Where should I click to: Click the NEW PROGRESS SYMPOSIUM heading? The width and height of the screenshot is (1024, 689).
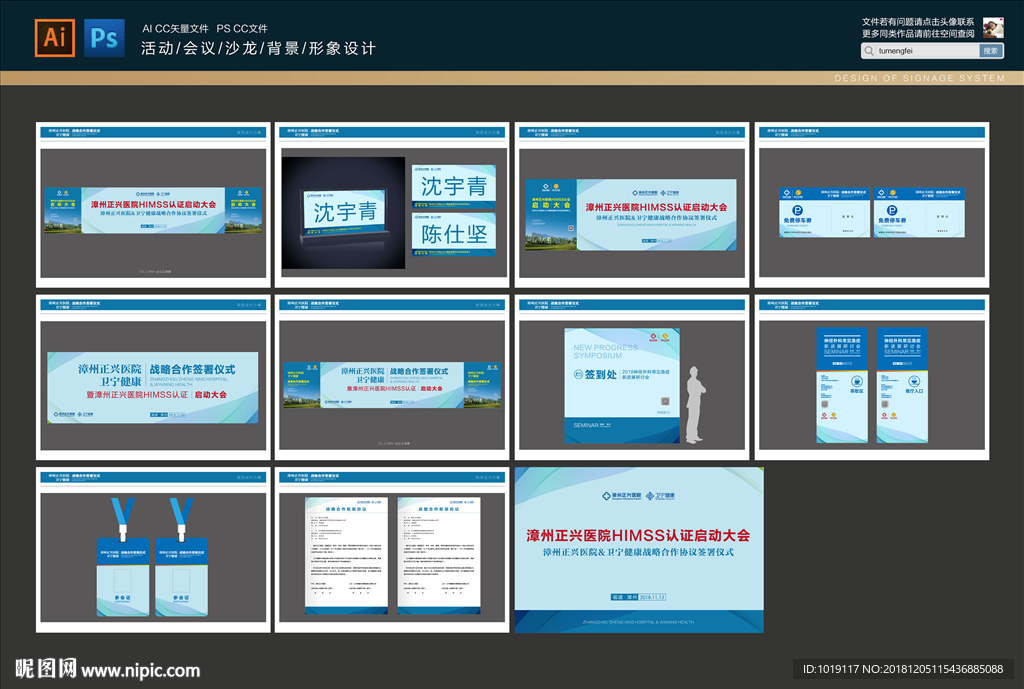coord(605,351)
